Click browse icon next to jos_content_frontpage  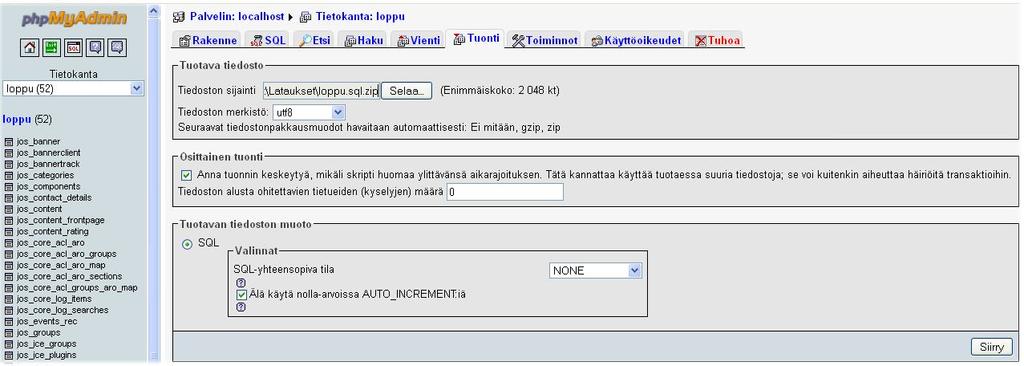[x=8, y=220]
